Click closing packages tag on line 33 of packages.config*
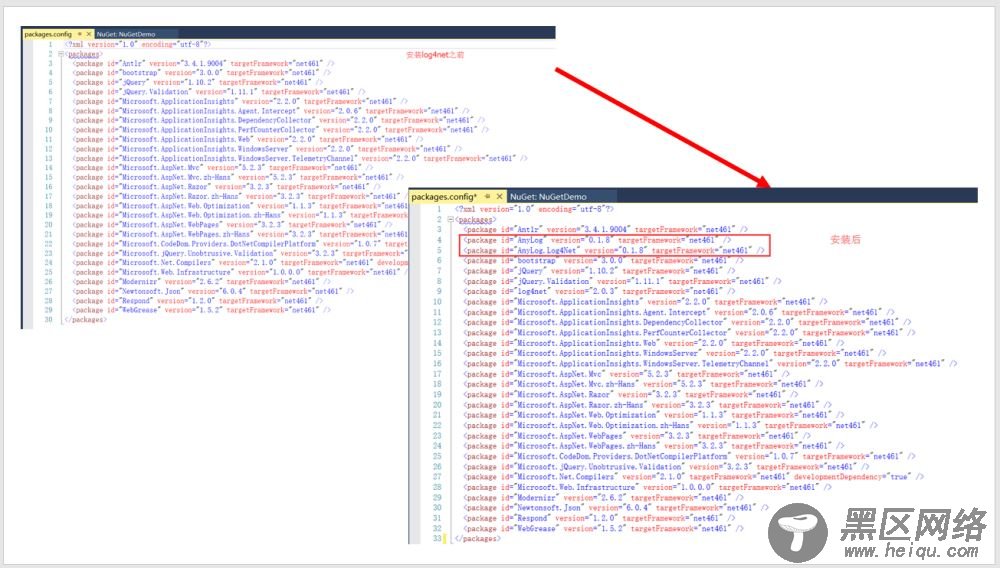The width and height of the screenshot is (1000, 568). (477, 539)
